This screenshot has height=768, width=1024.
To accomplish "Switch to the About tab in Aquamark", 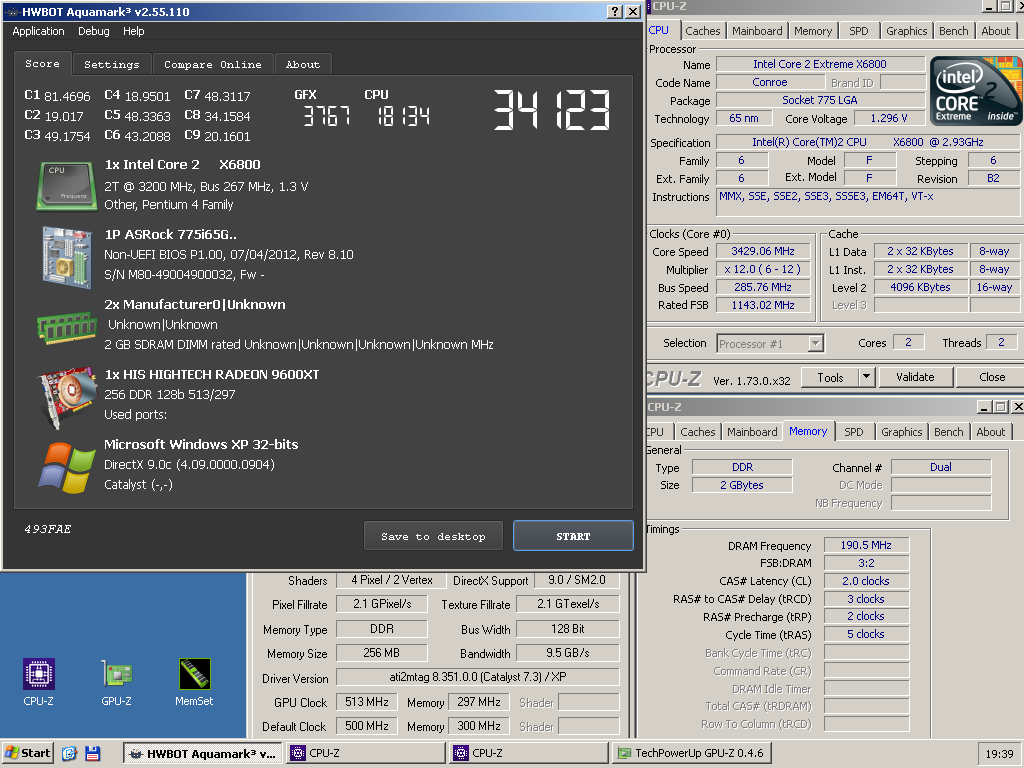I will click(x=303, y=65).
